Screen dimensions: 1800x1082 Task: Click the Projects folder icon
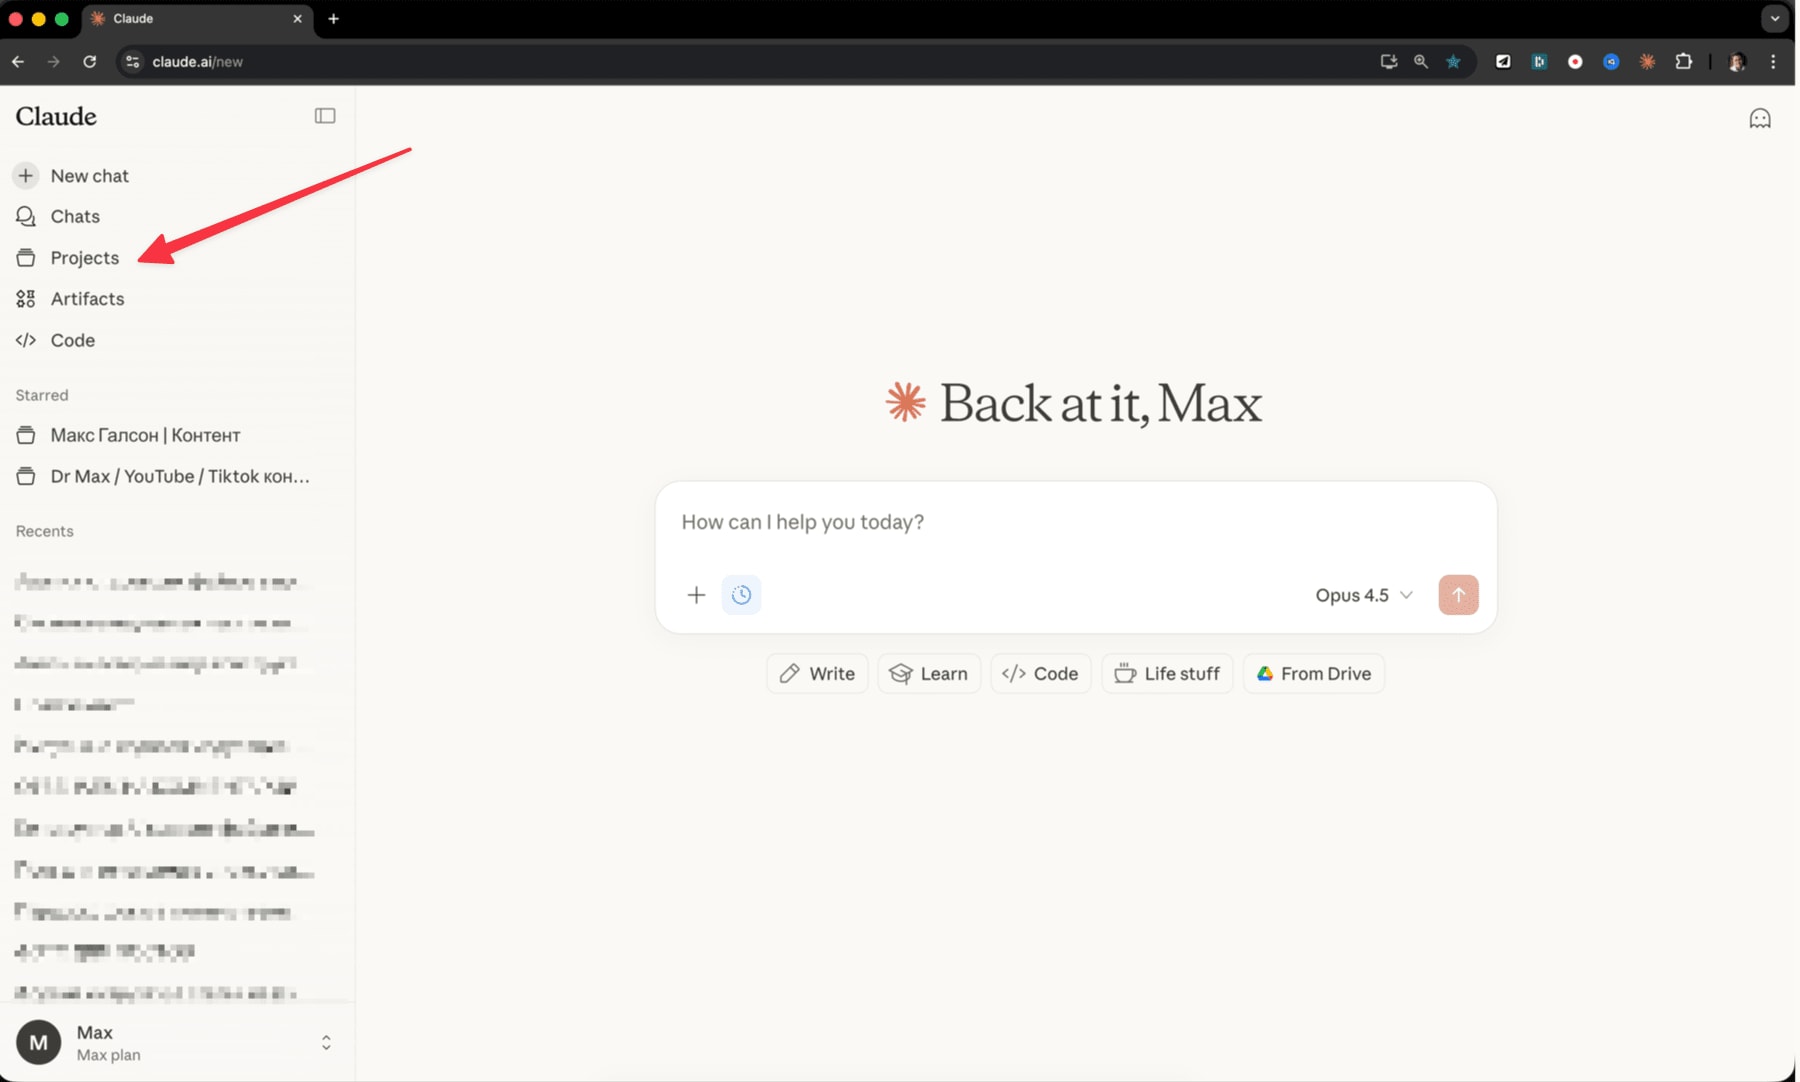(26, 258)
